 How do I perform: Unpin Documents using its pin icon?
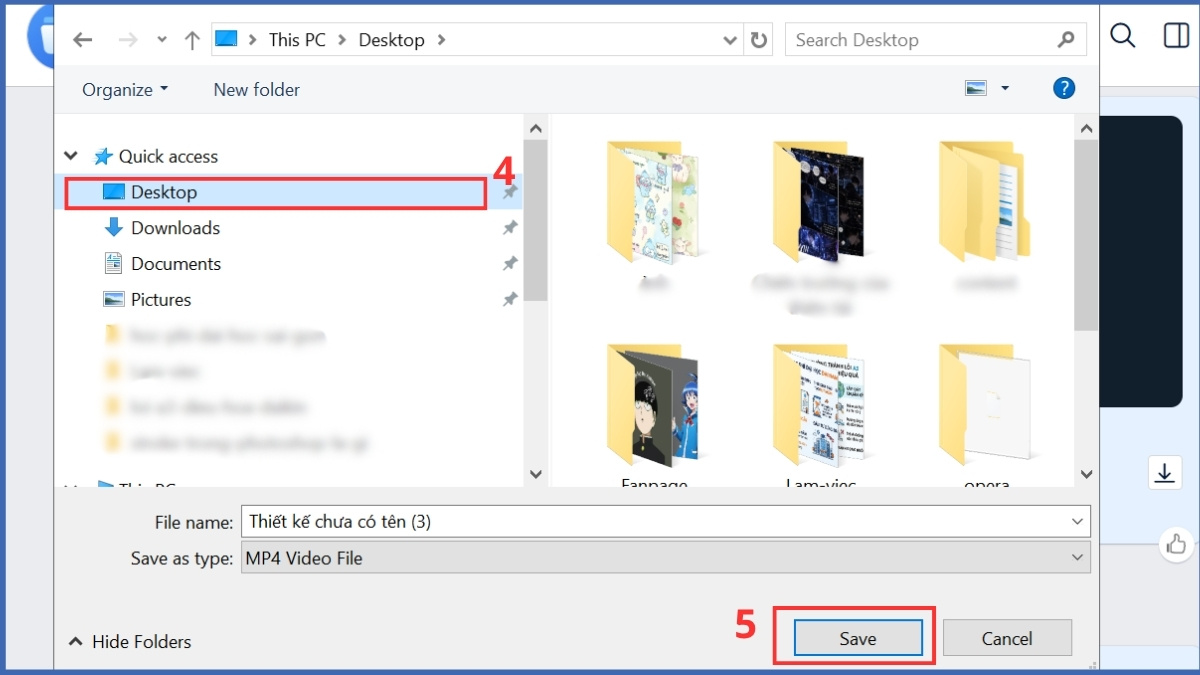[x=510, y=264]
